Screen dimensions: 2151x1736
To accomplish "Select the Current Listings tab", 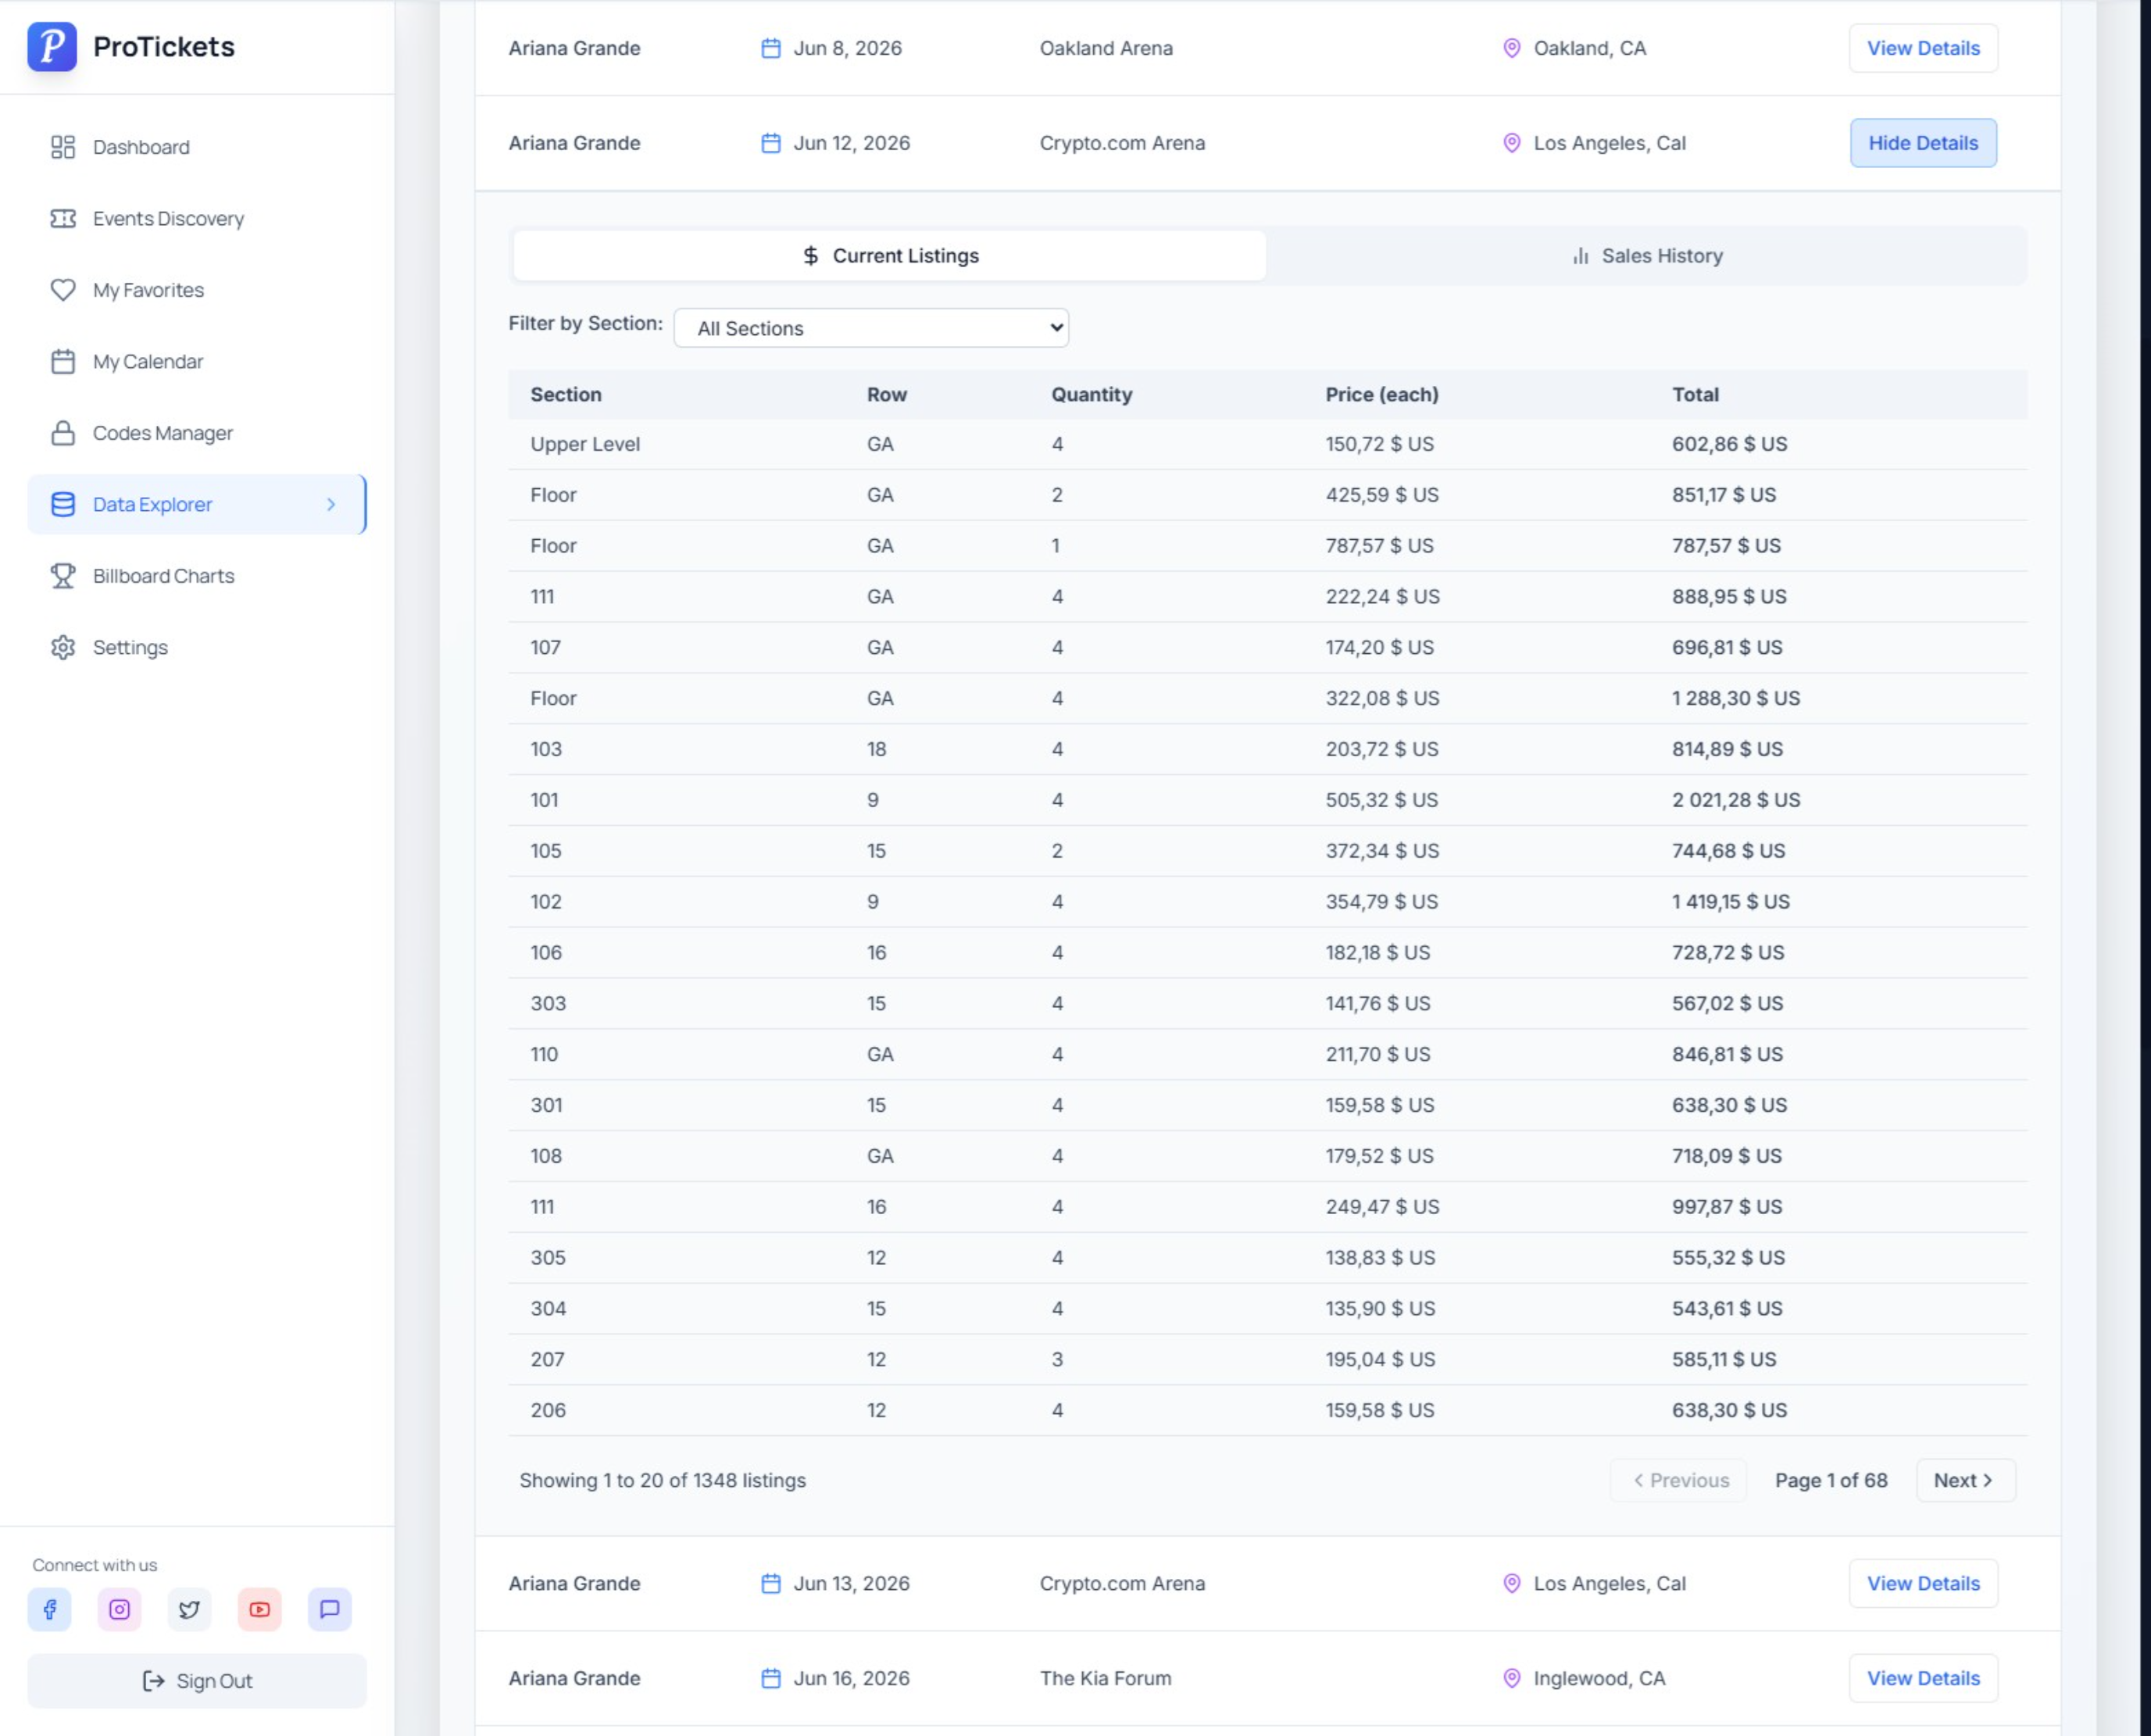I will 889,256.
